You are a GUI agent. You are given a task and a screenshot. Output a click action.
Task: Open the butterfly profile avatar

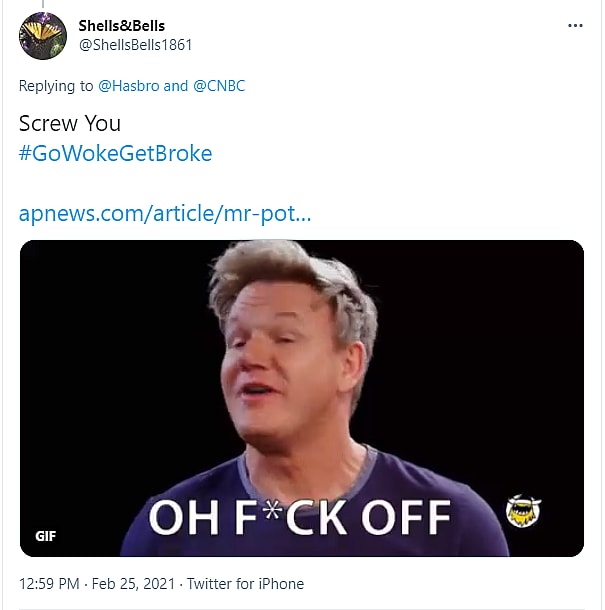(43, 36)
